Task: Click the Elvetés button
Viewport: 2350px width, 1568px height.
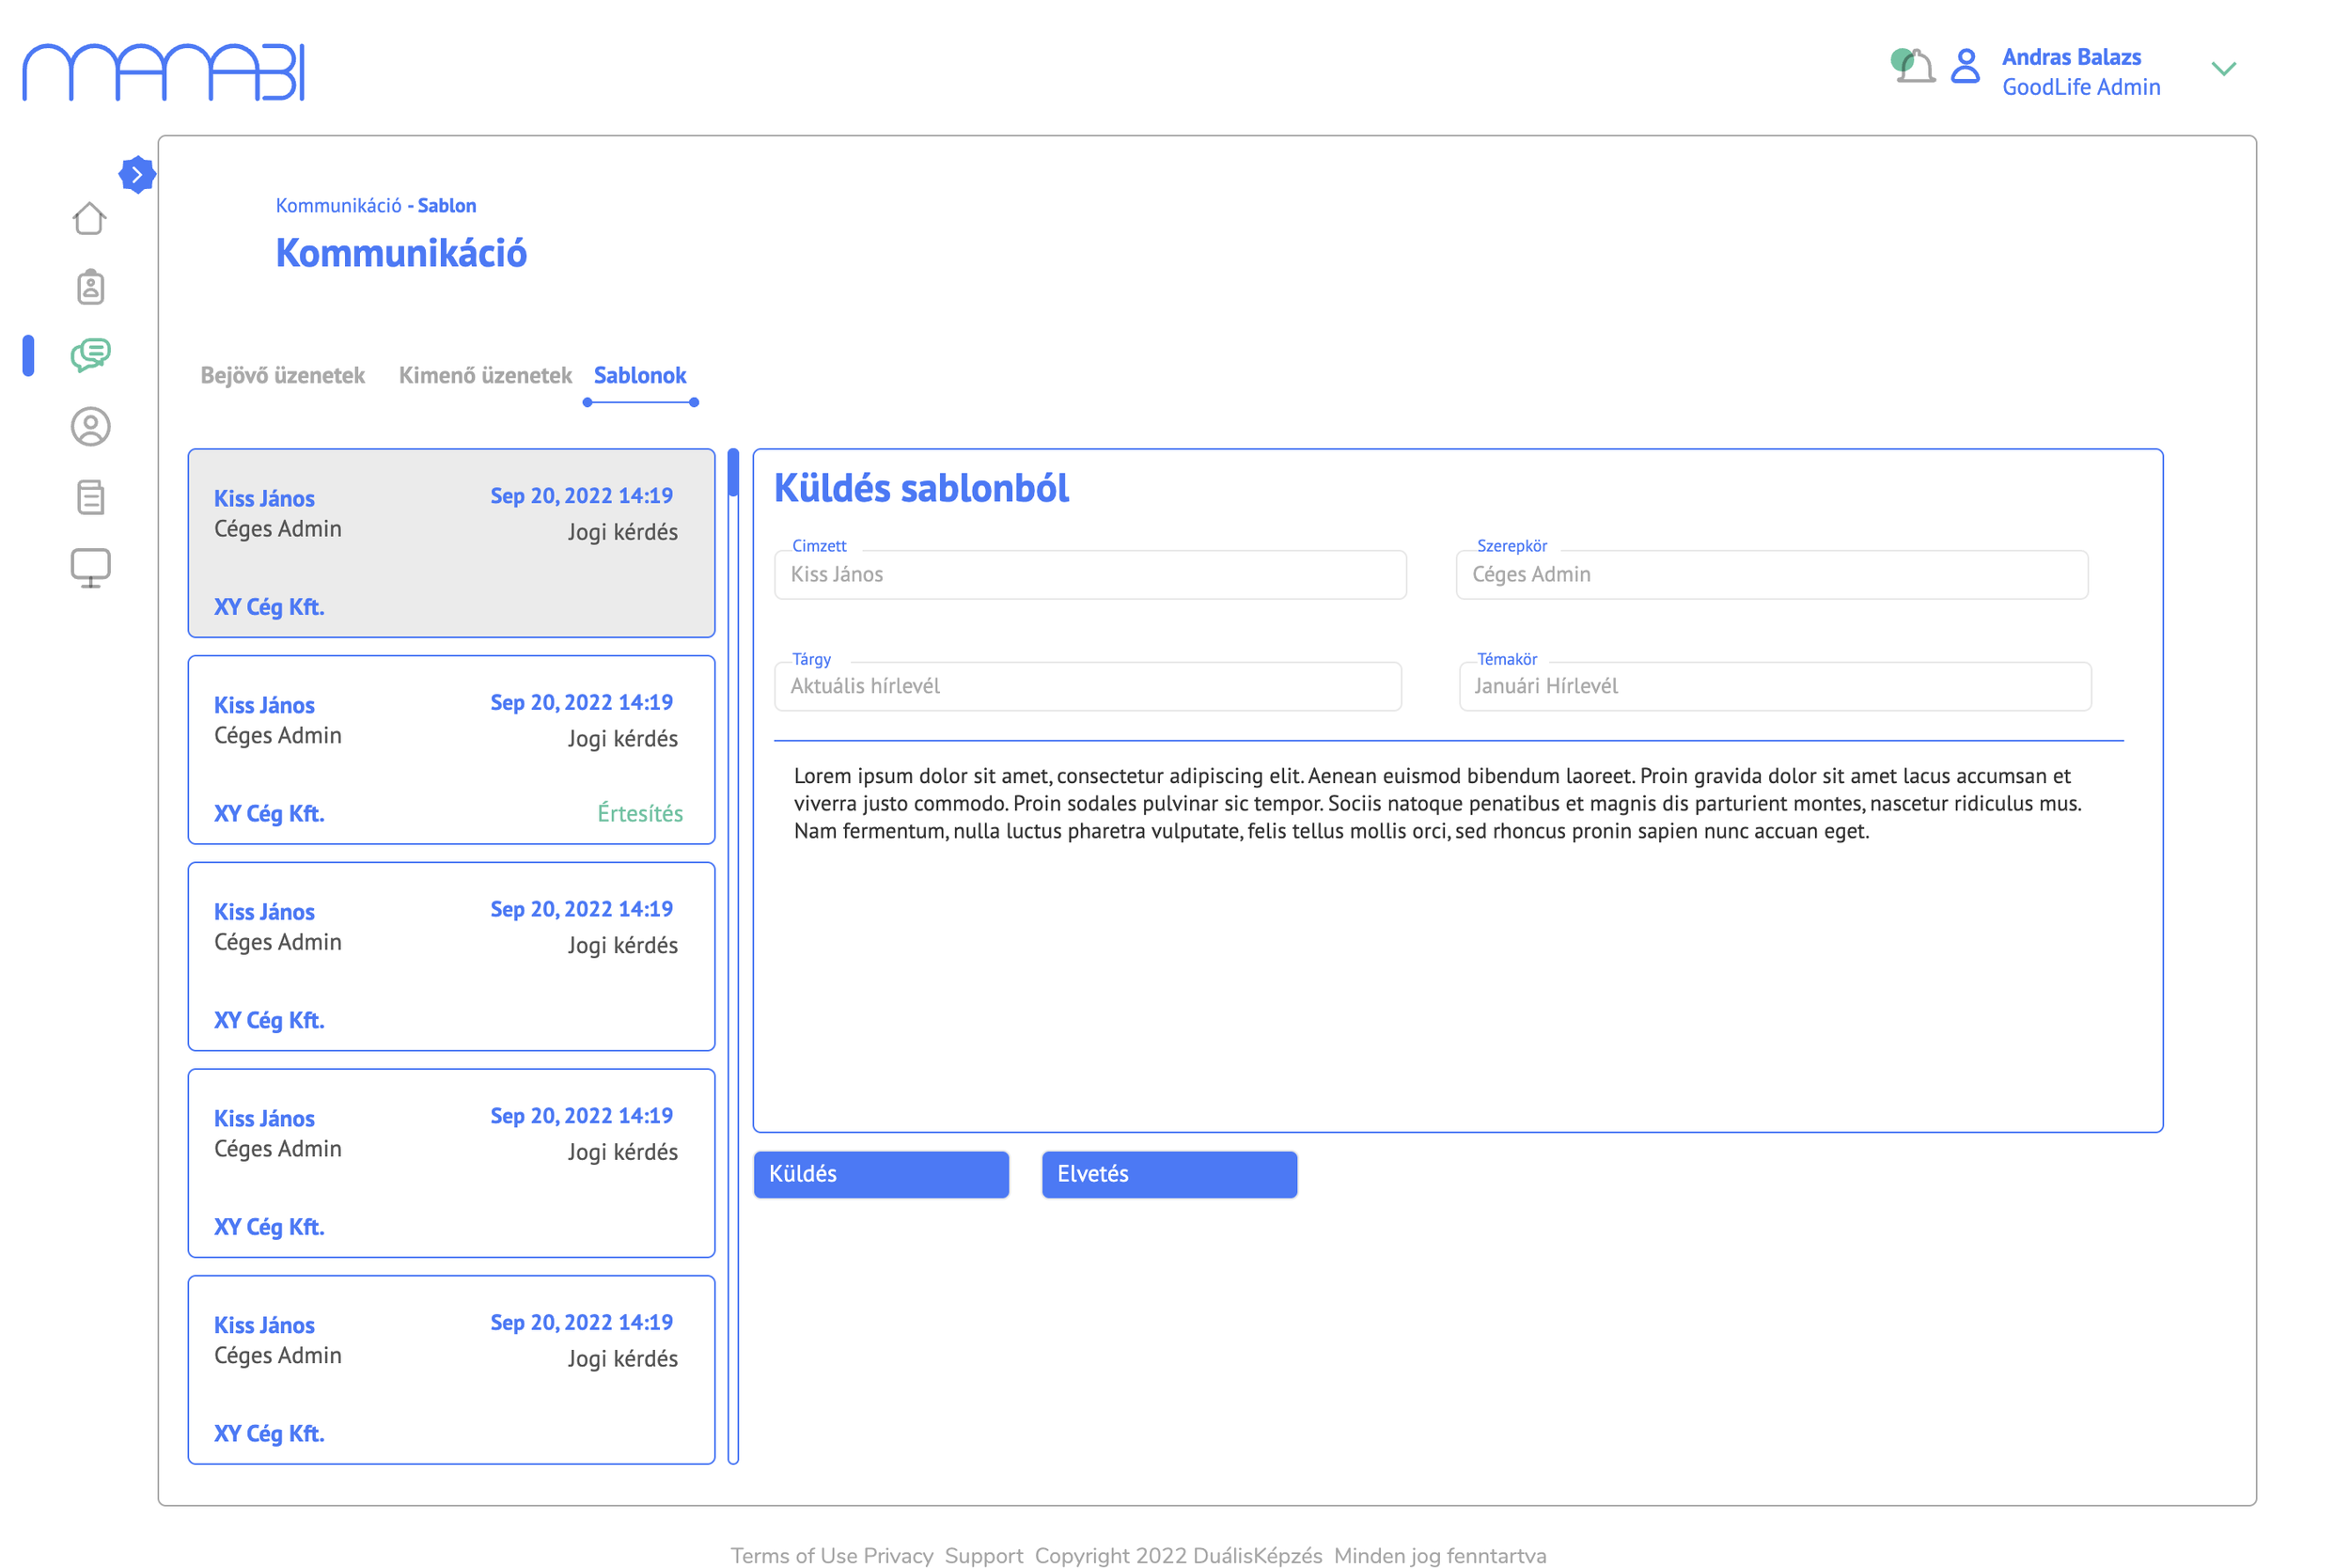Action: (x=1168, y=1174)
